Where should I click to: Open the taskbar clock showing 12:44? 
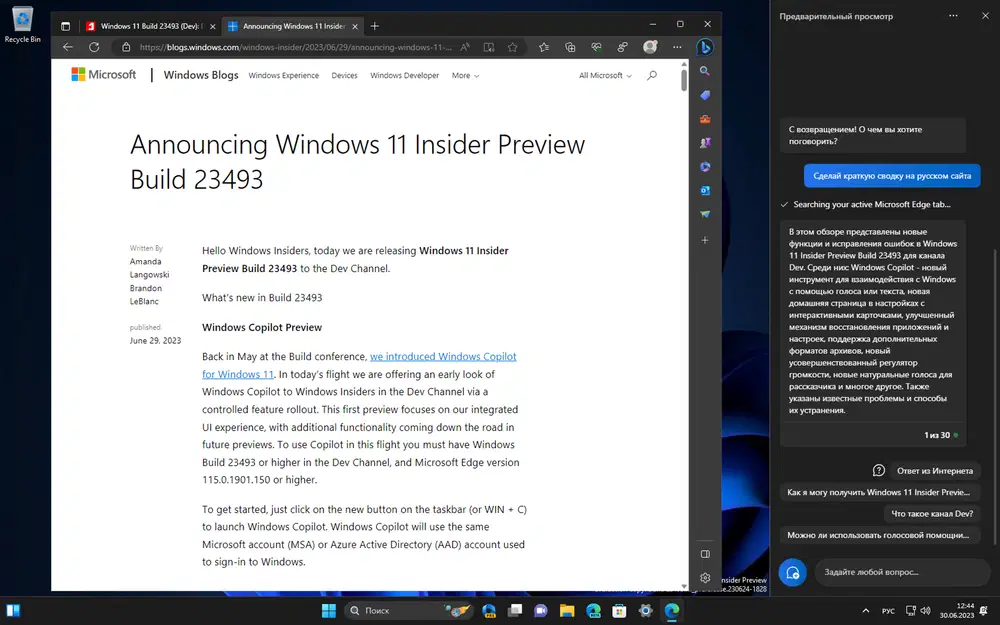(x=957, y=610)
